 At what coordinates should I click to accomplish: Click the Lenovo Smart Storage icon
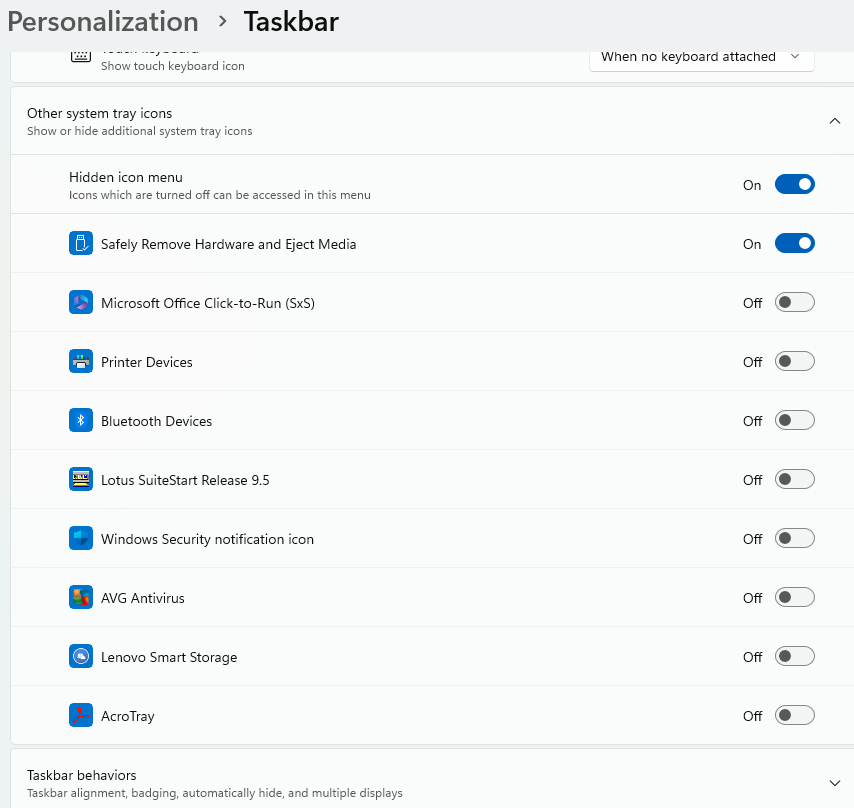[81, 656]
